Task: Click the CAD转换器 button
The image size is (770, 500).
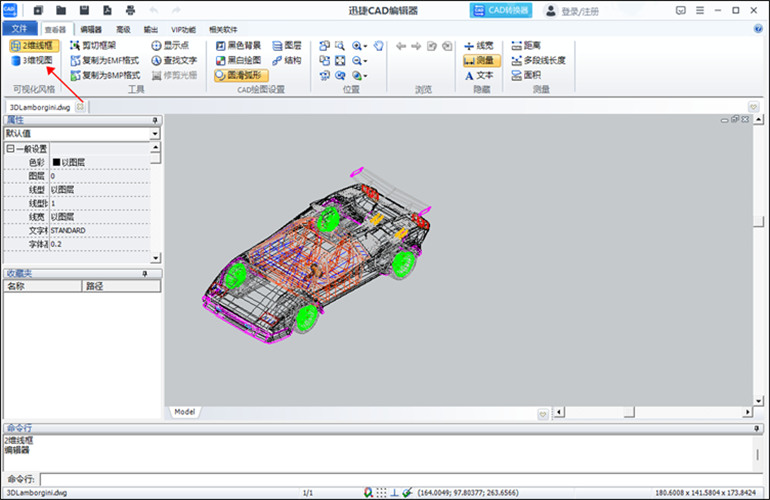Action: pyautogui.click(x=500, y=10)
